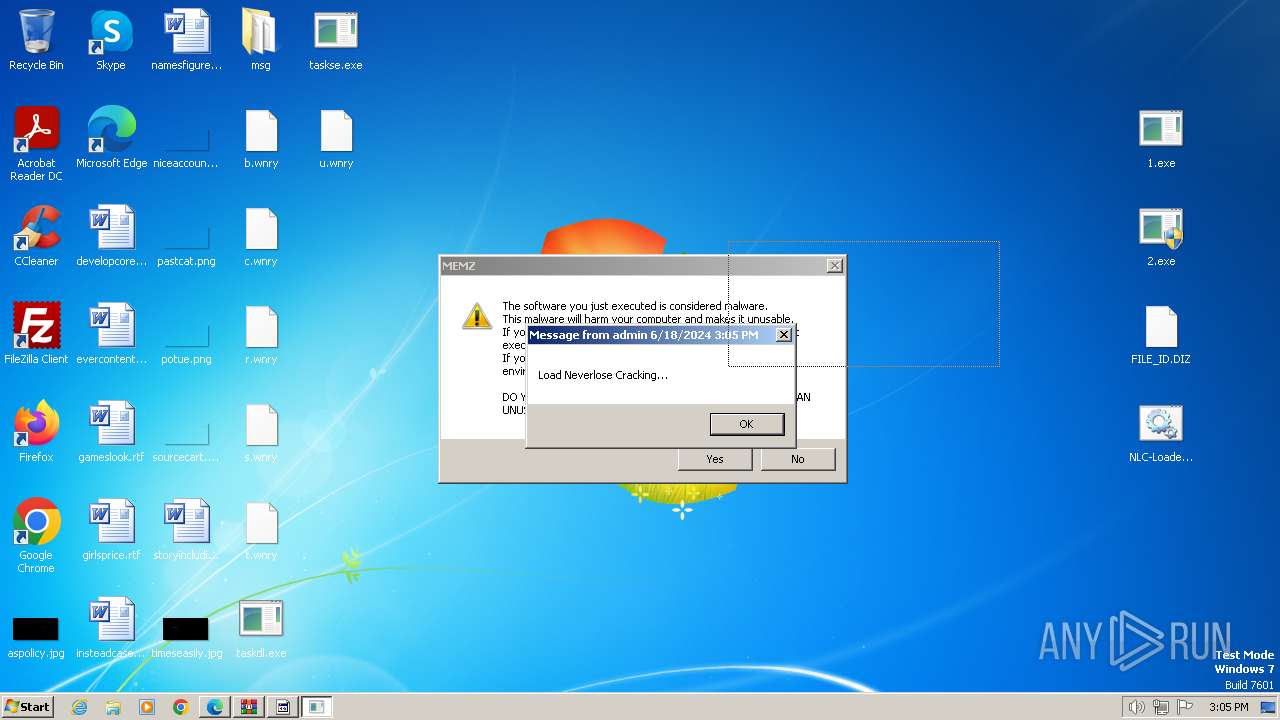Click the Message from admin title bar
The height and width of the screenshot is (720, 1280).
pyautogui.click(x=660, y=335)
